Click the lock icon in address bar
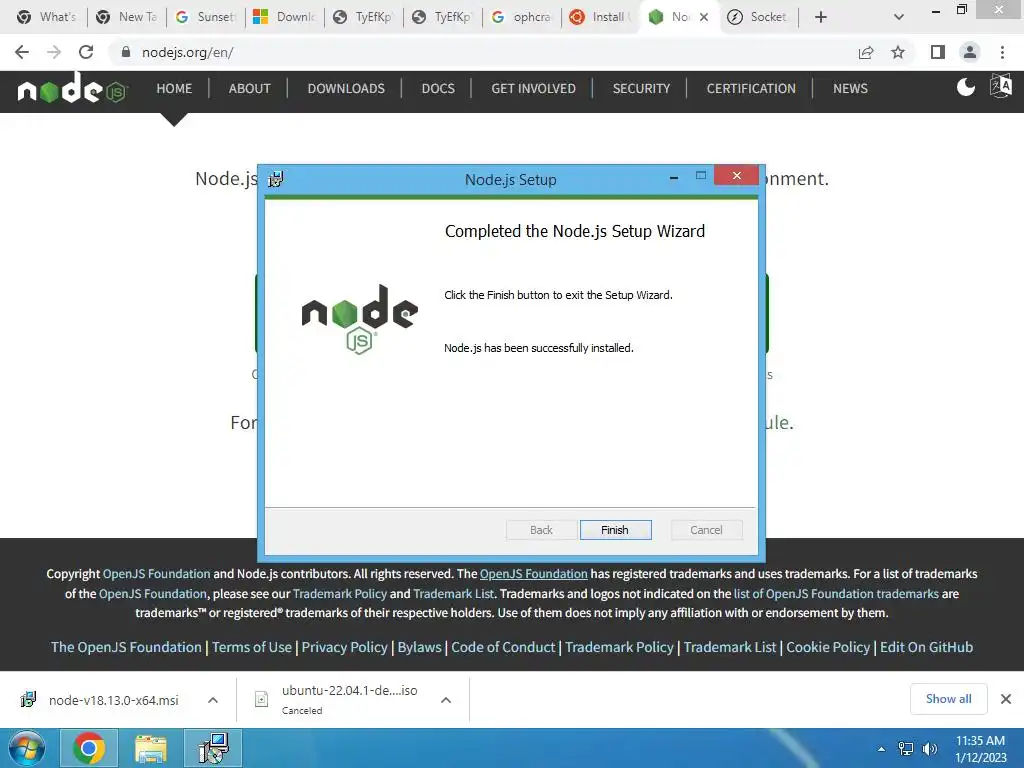 126,52
